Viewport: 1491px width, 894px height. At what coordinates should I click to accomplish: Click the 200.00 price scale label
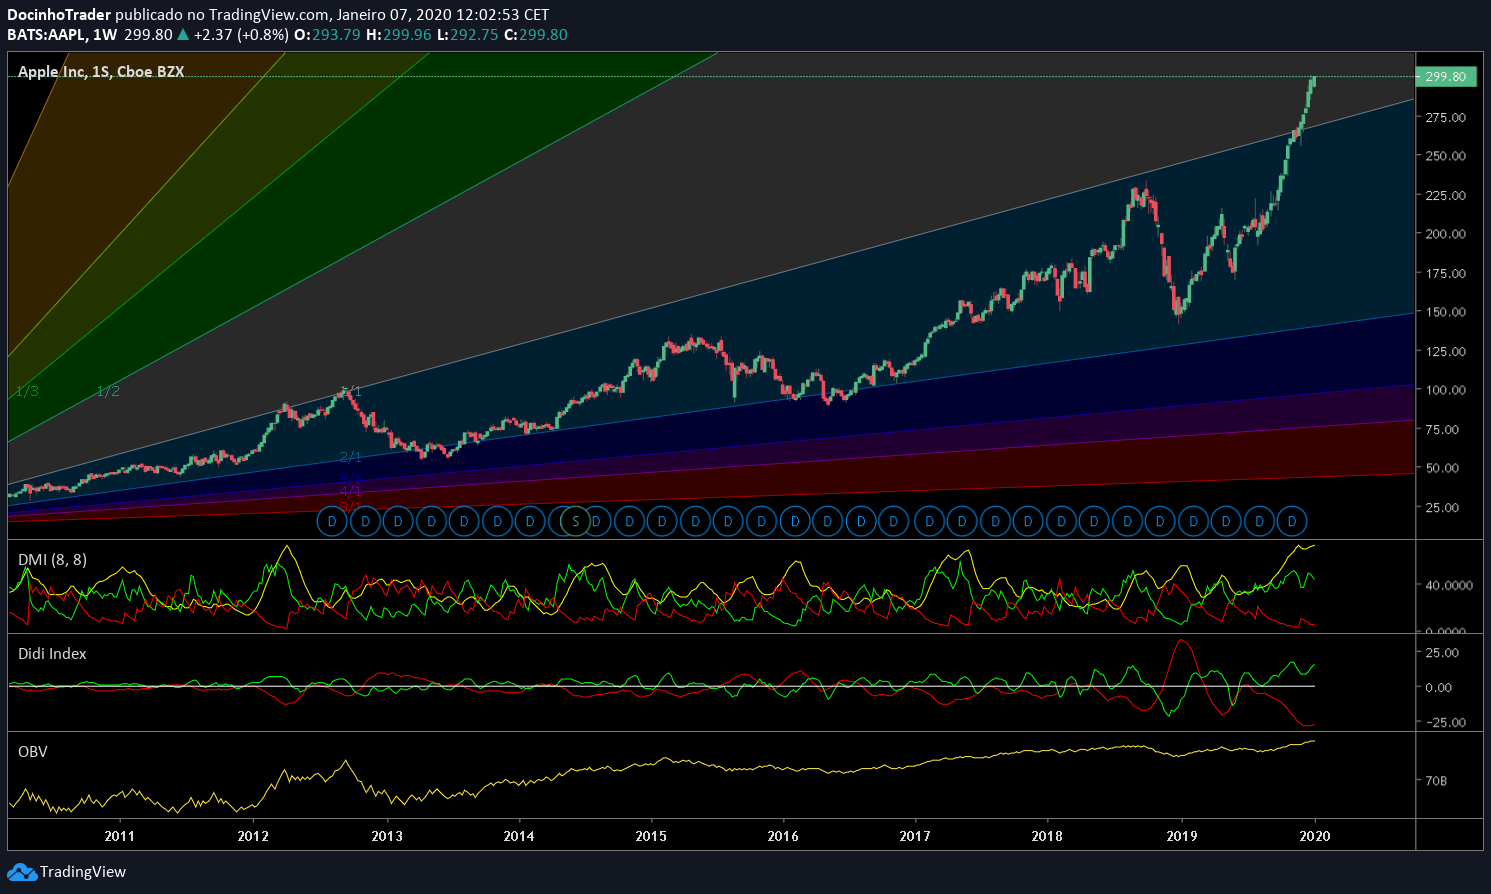[1446, 234]
